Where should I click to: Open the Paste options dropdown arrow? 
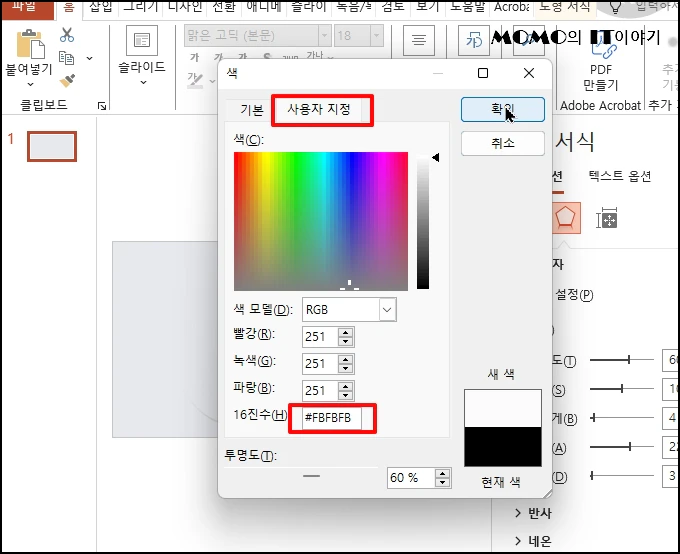pos(30,84)
